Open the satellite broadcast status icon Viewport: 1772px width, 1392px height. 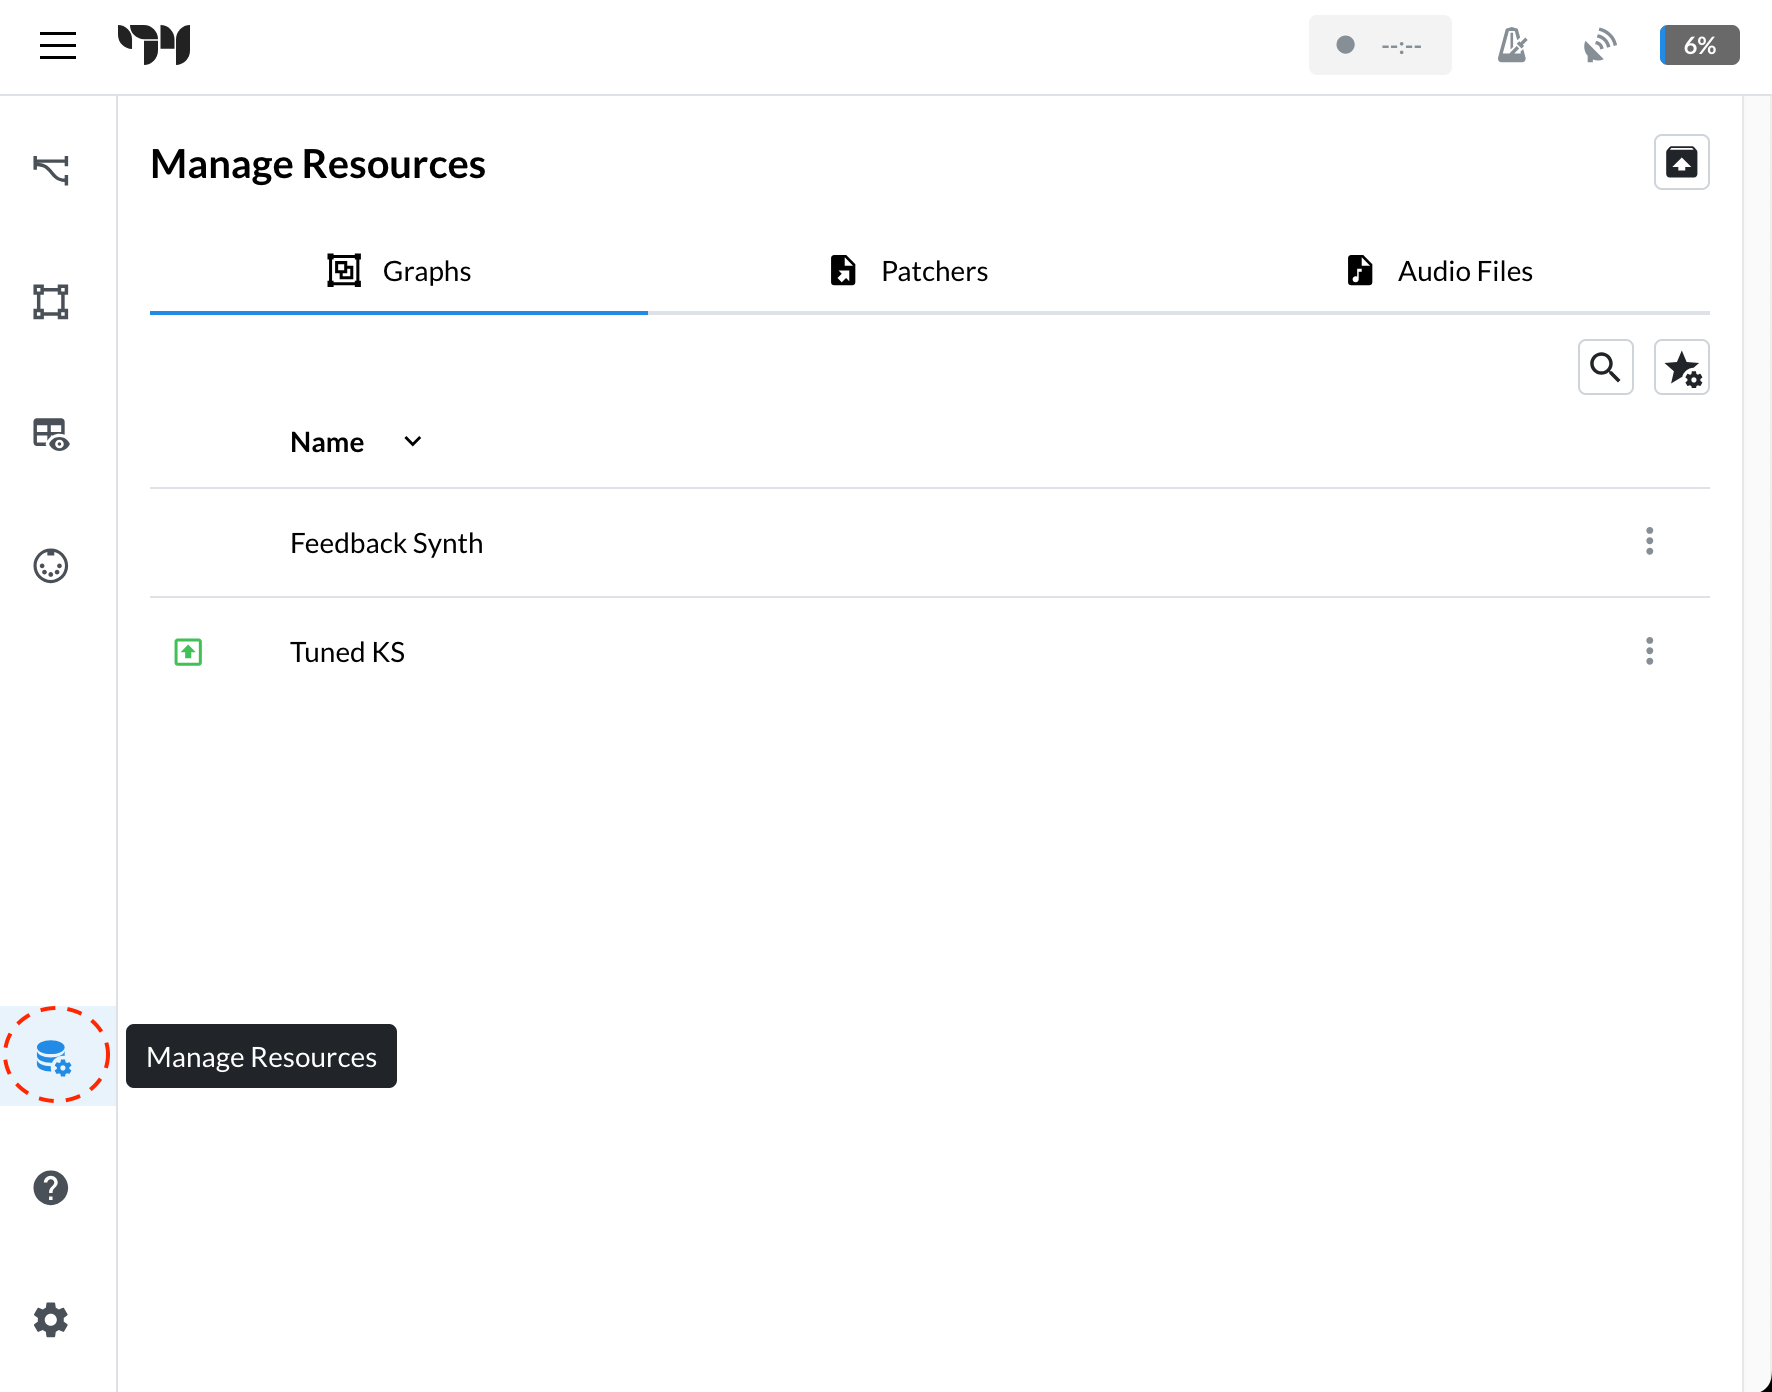(1600, 45)
